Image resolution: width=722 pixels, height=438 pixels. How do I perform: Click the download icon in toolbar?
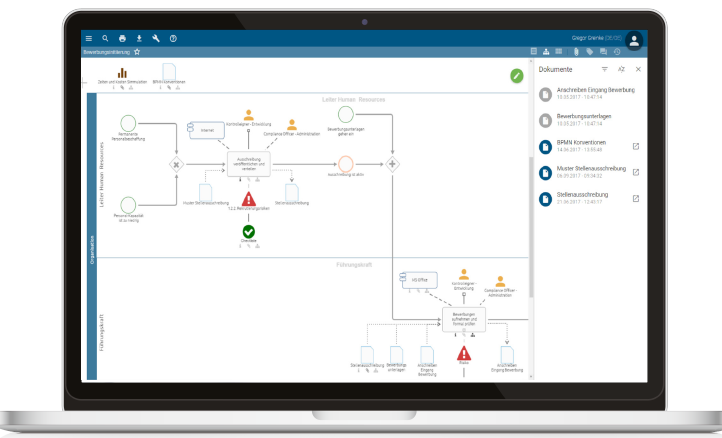click(139, 37)
